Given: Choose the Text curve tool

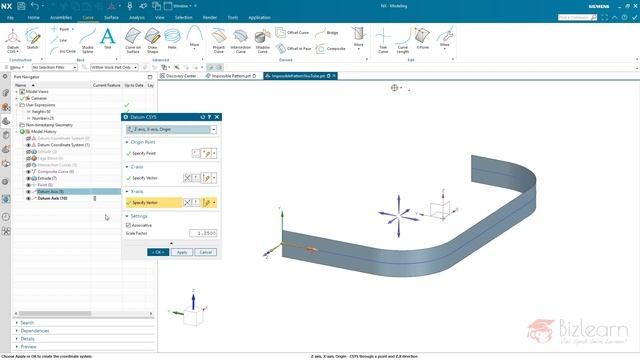Looking at the screenshot, I should click(x=108, y=39).
